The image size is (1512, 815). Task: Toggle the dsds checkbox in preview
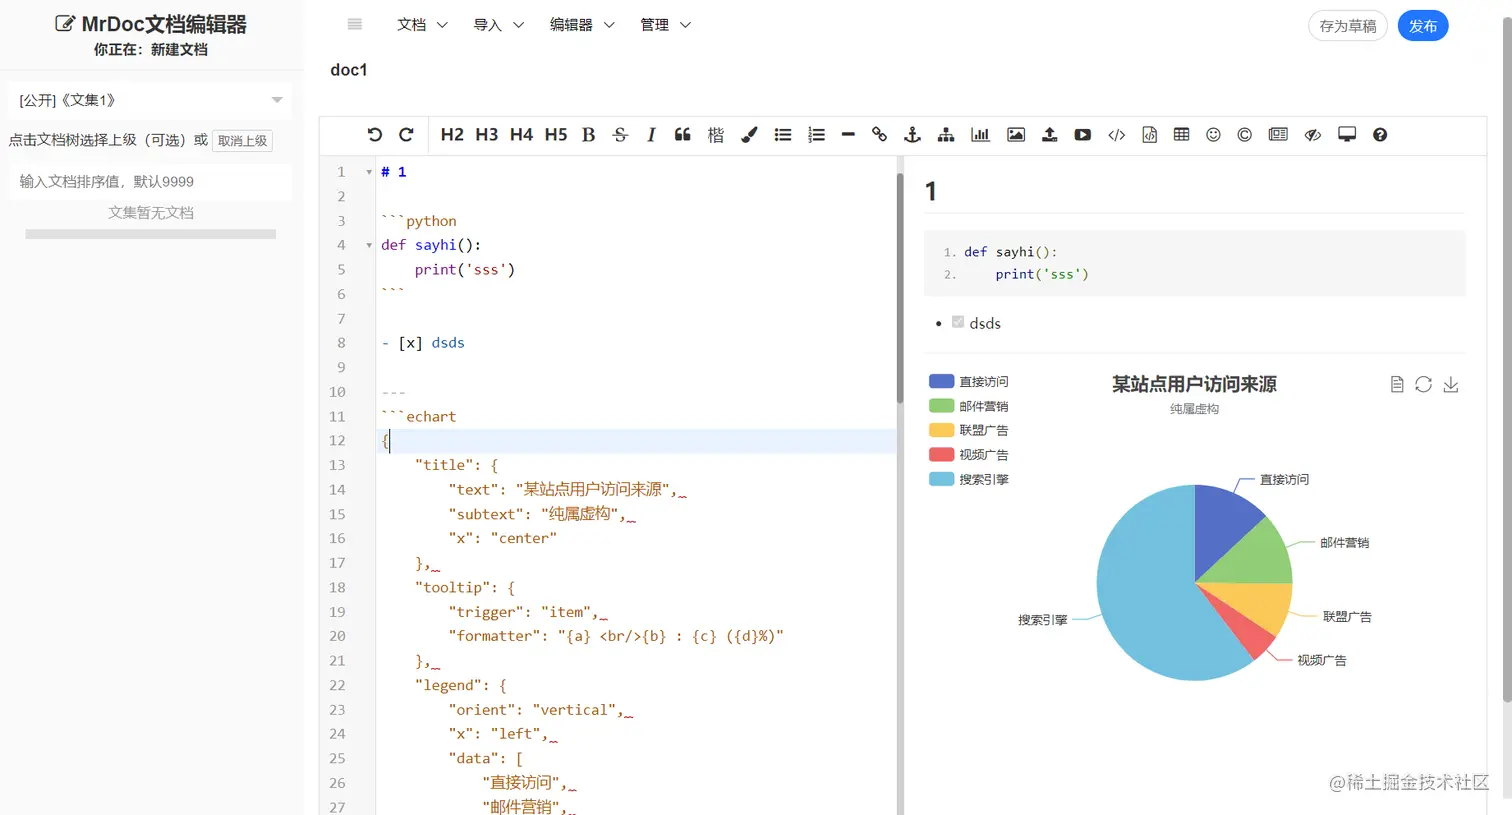(x=958, y=322)
